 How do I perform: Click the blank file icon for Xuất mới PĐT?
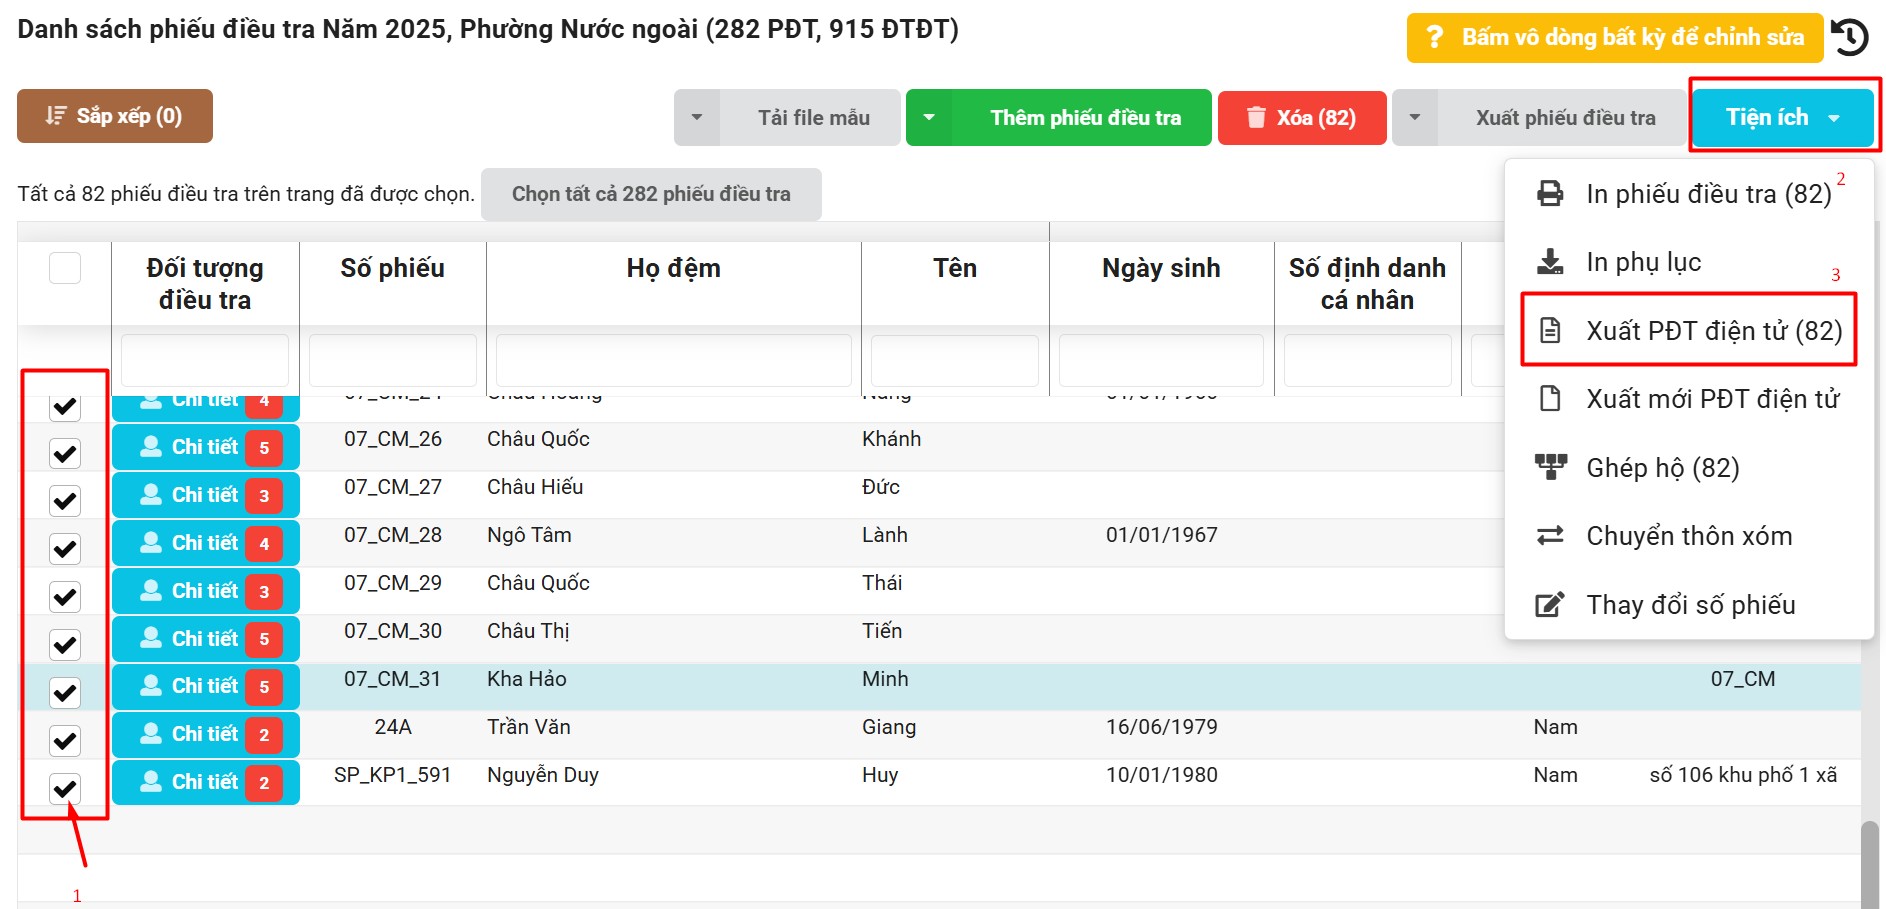(x=1550, y=399)
